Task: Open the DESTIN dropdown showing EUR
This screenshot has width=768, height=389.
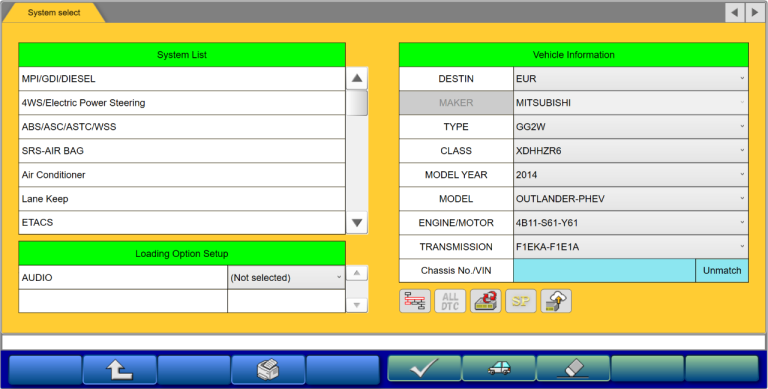Action: coord(631,78)
